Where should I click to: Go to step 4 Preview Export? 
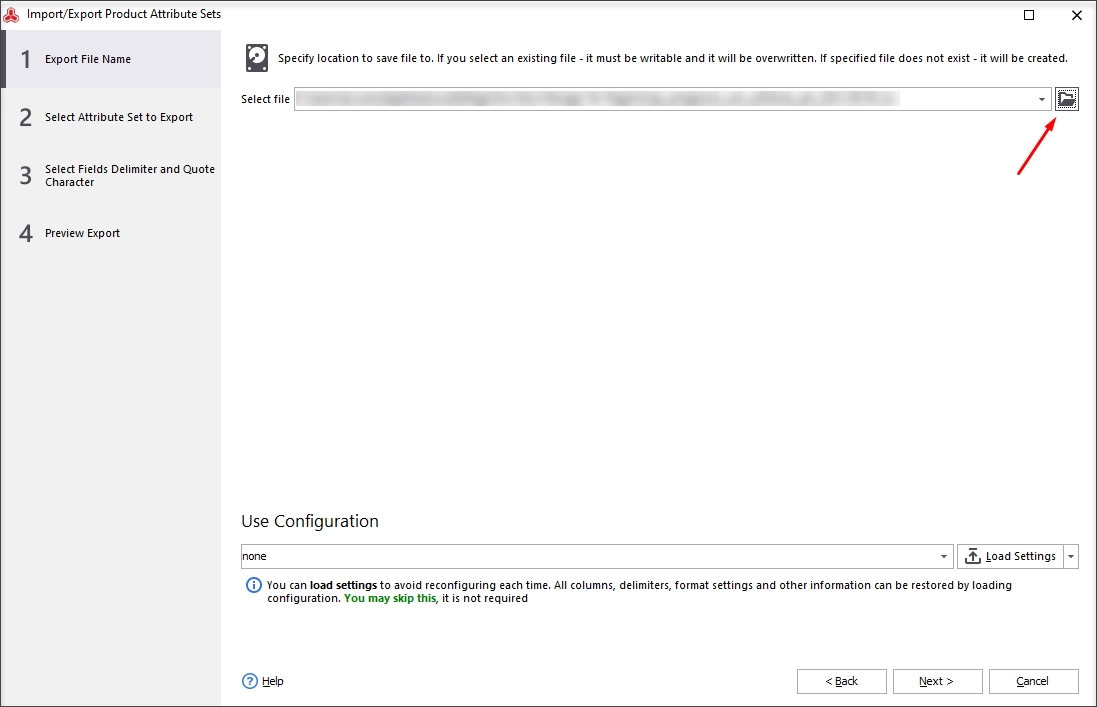[111, 234]
